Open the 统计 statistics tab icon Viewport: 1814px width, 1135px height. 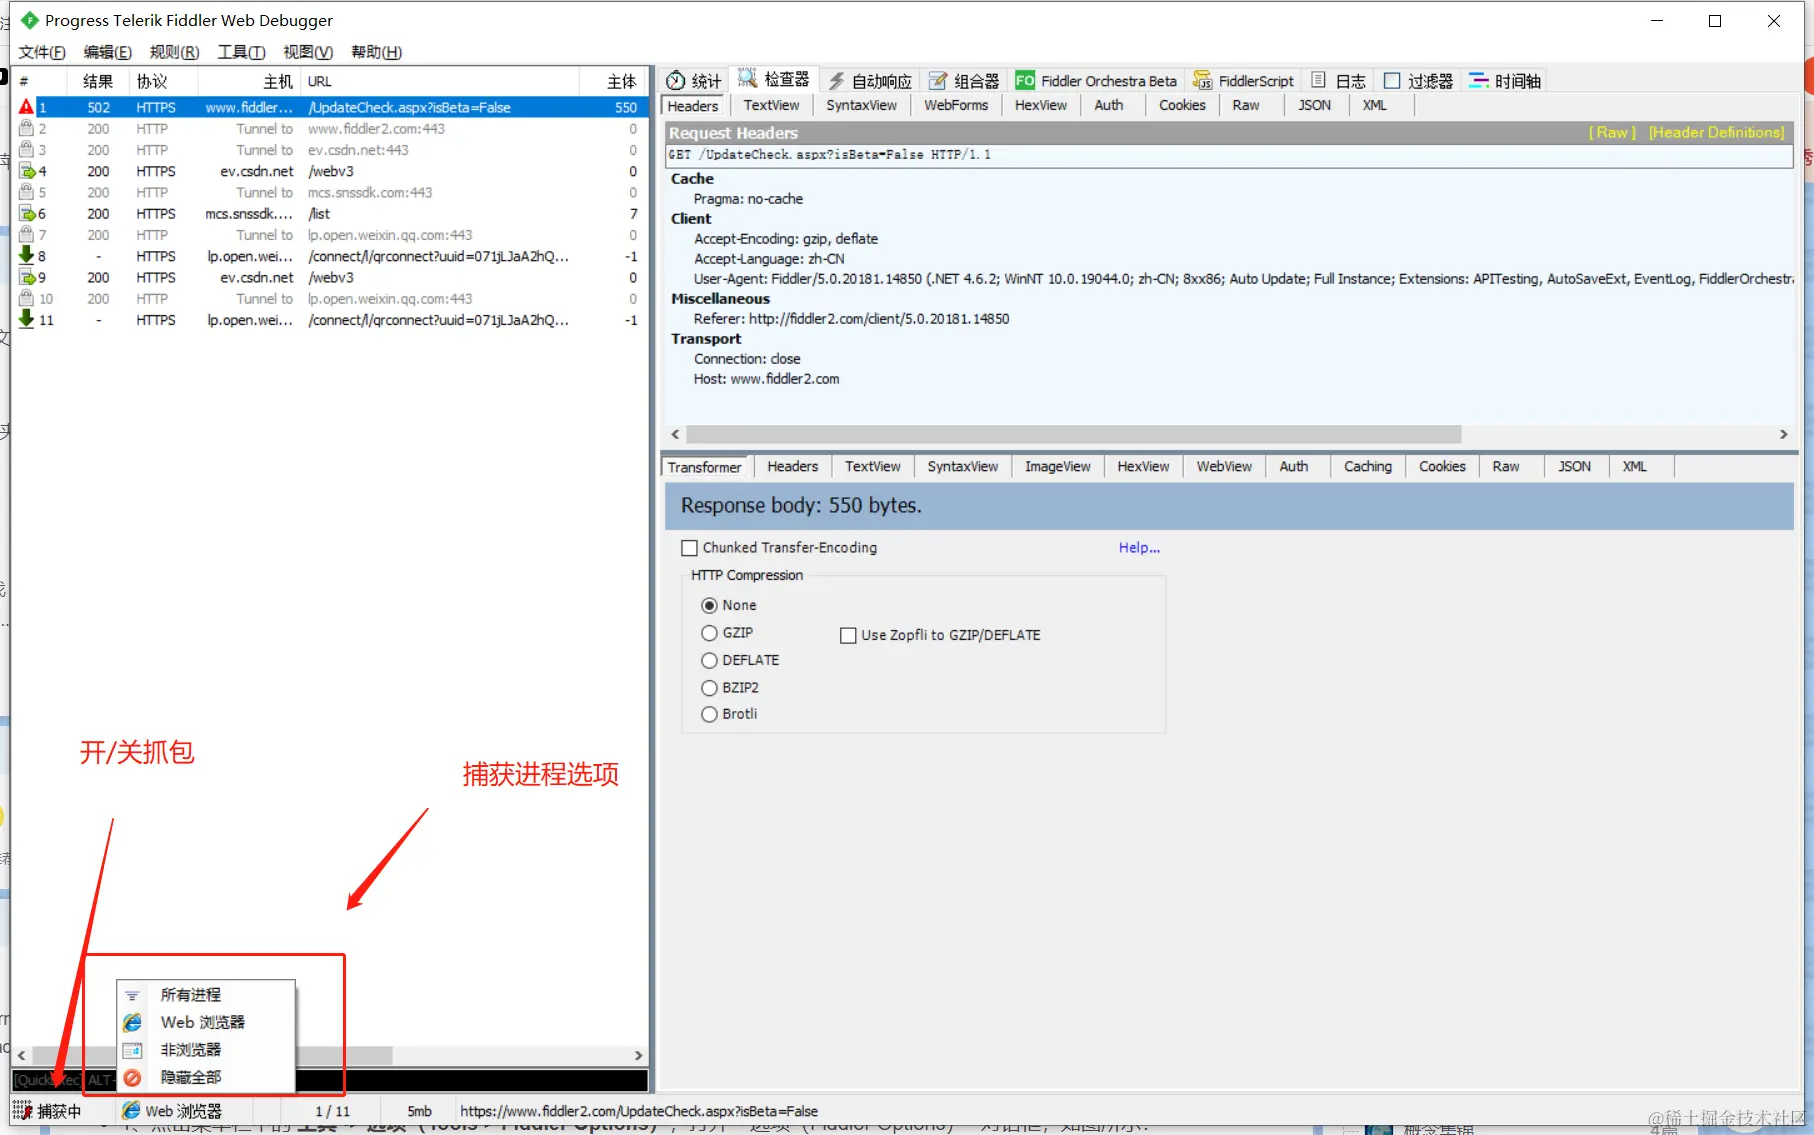(x=677, y=81)
